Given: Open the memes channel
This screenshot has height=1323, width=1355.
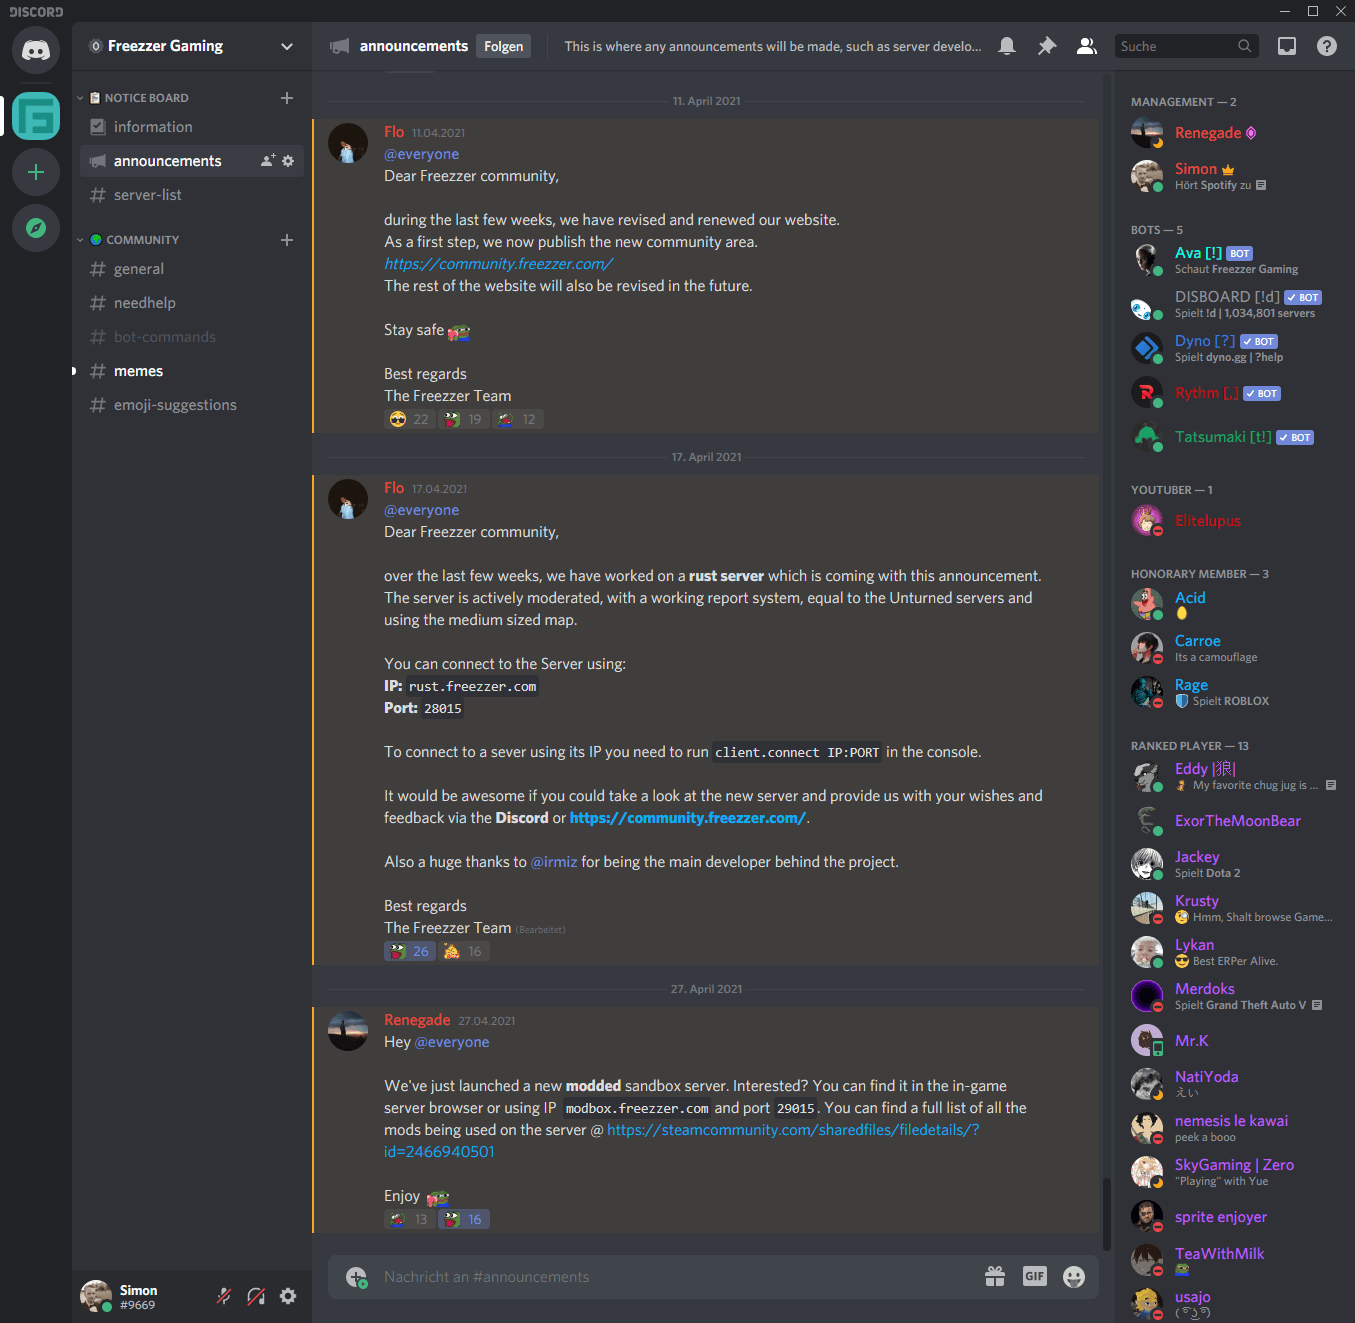Looking at the screenshot, I should tap(138, 371).
